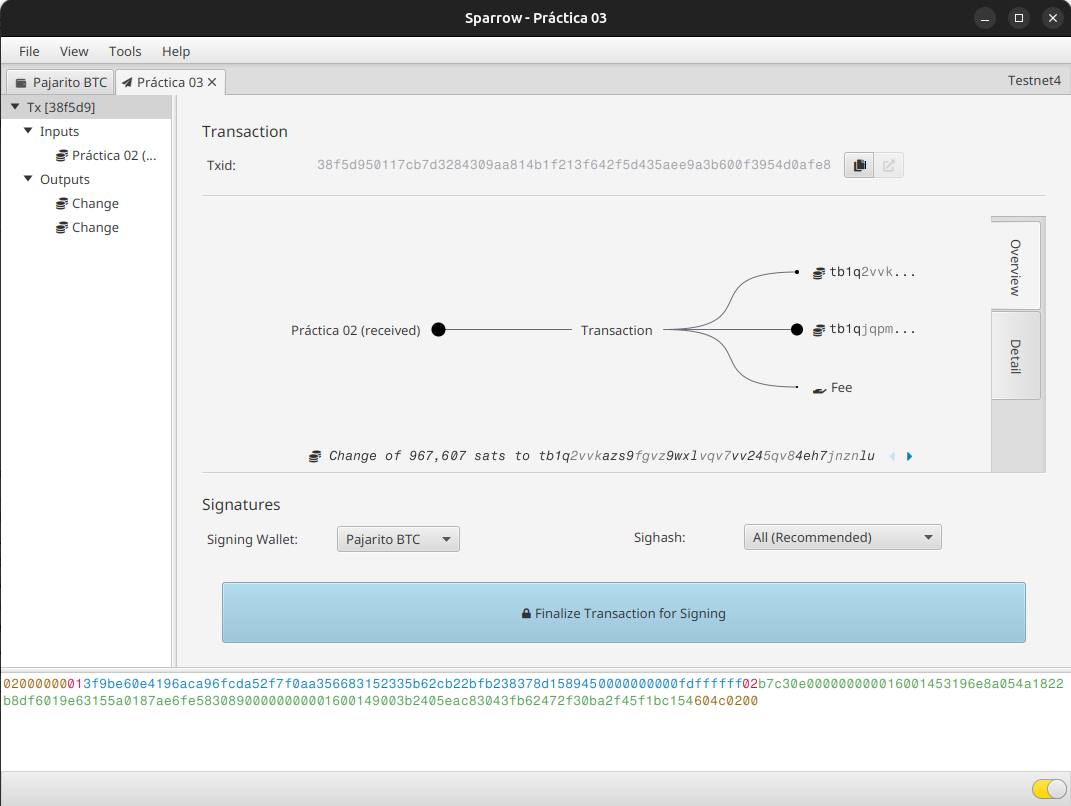Click the send icon on Práctica 03 tab
Screen dimensions: 1071x806
click(x=126, y=83)
